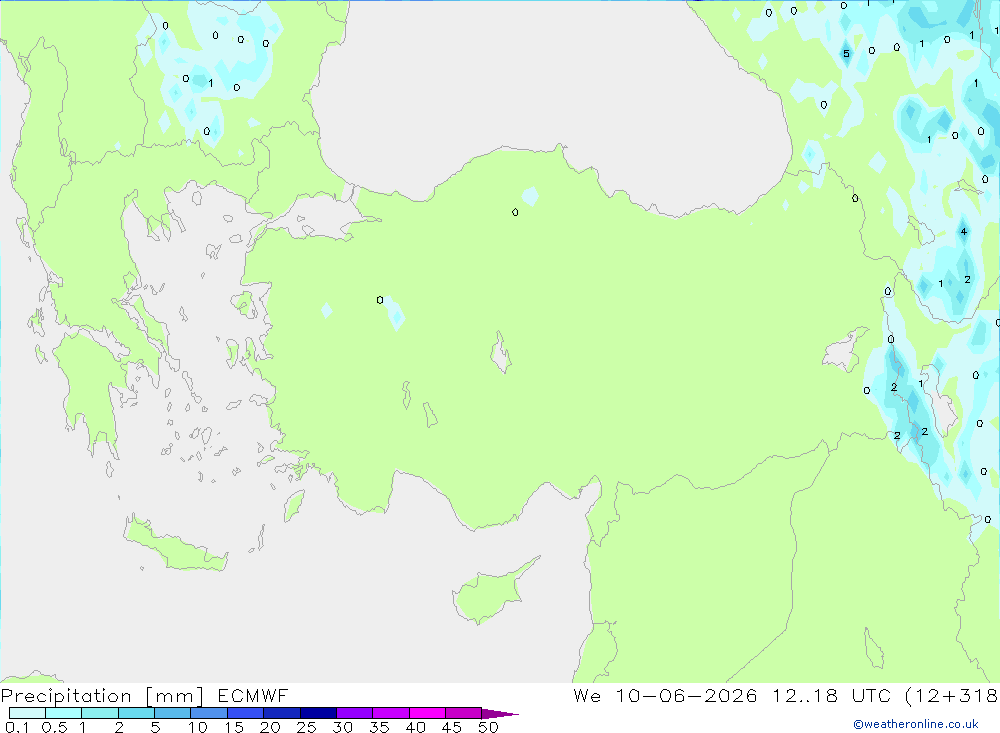Select the 30–35 mm legend color swatch
1000x733 pixels.
pos(354,713)
